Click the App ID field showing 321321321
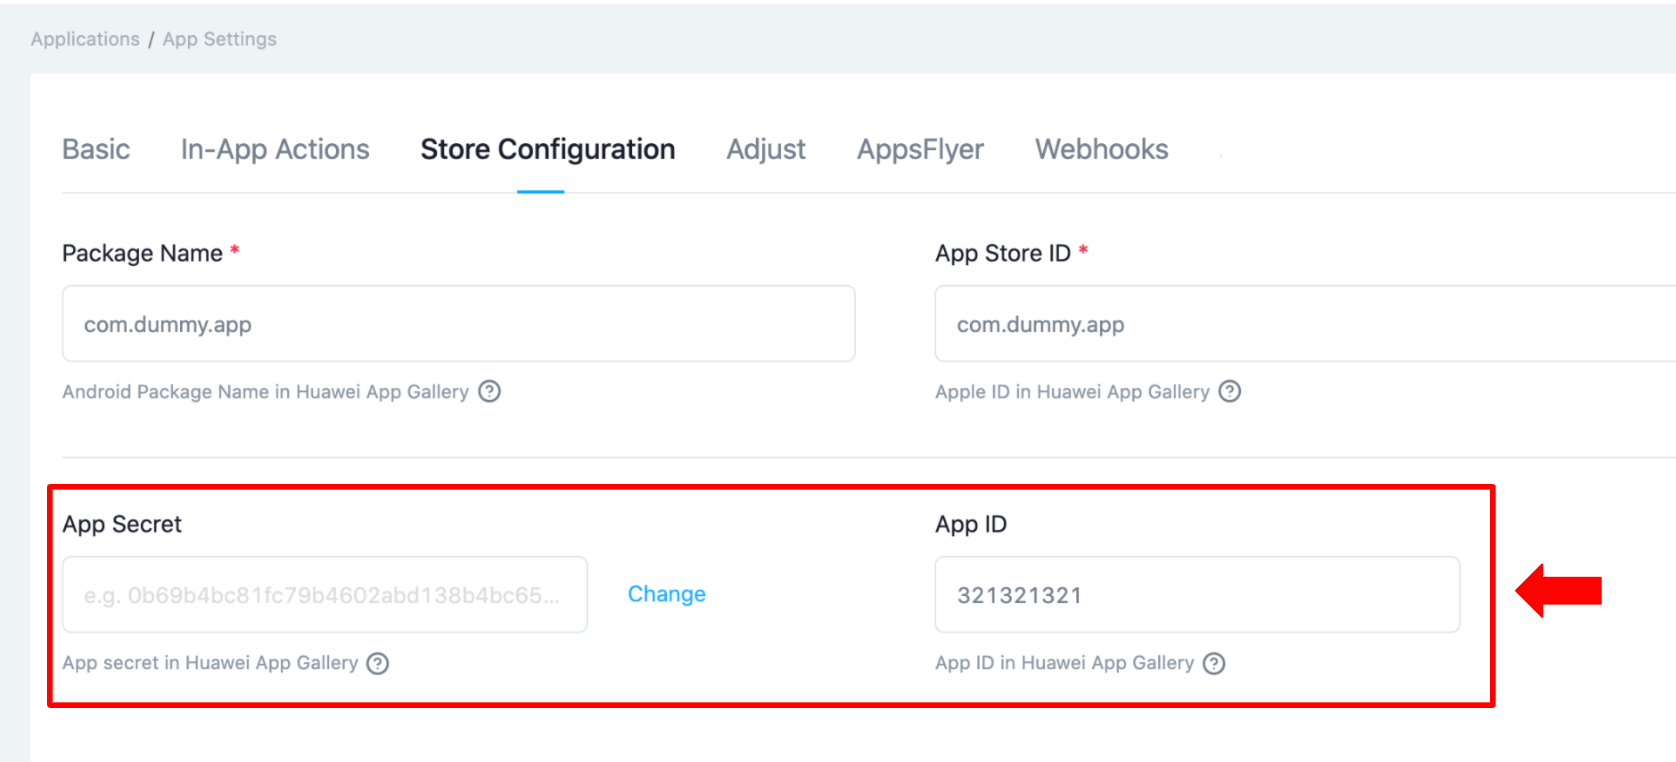 point(1197,595)
